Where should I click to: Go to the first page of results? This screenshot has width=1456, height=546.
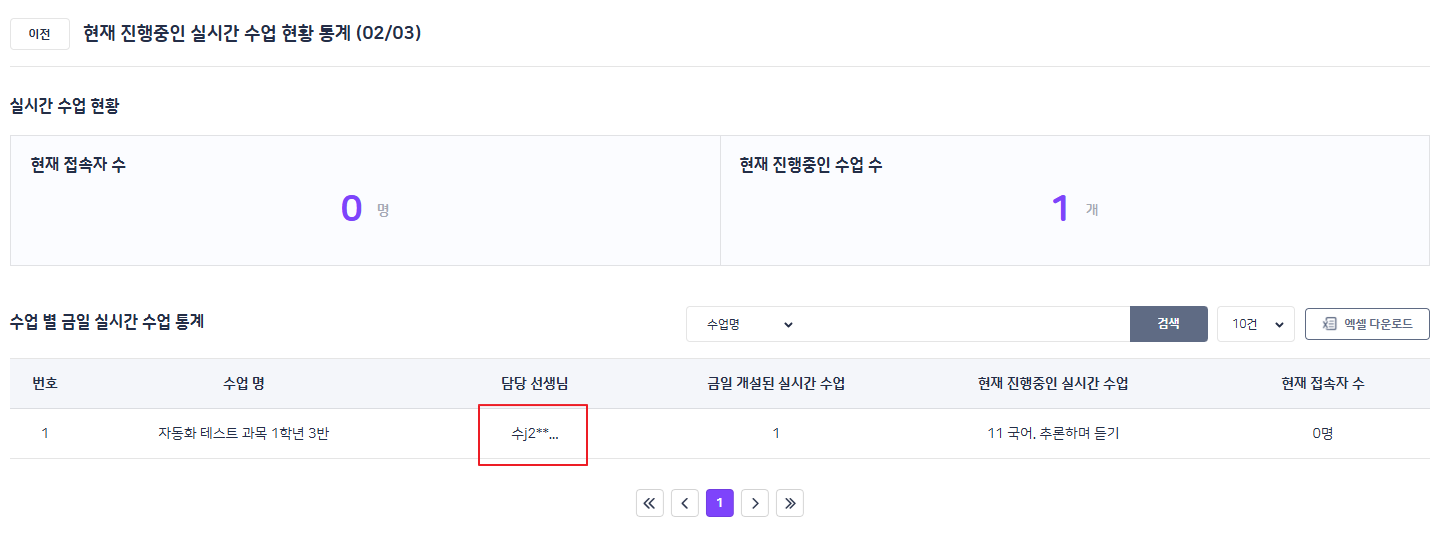pos(650,503)
